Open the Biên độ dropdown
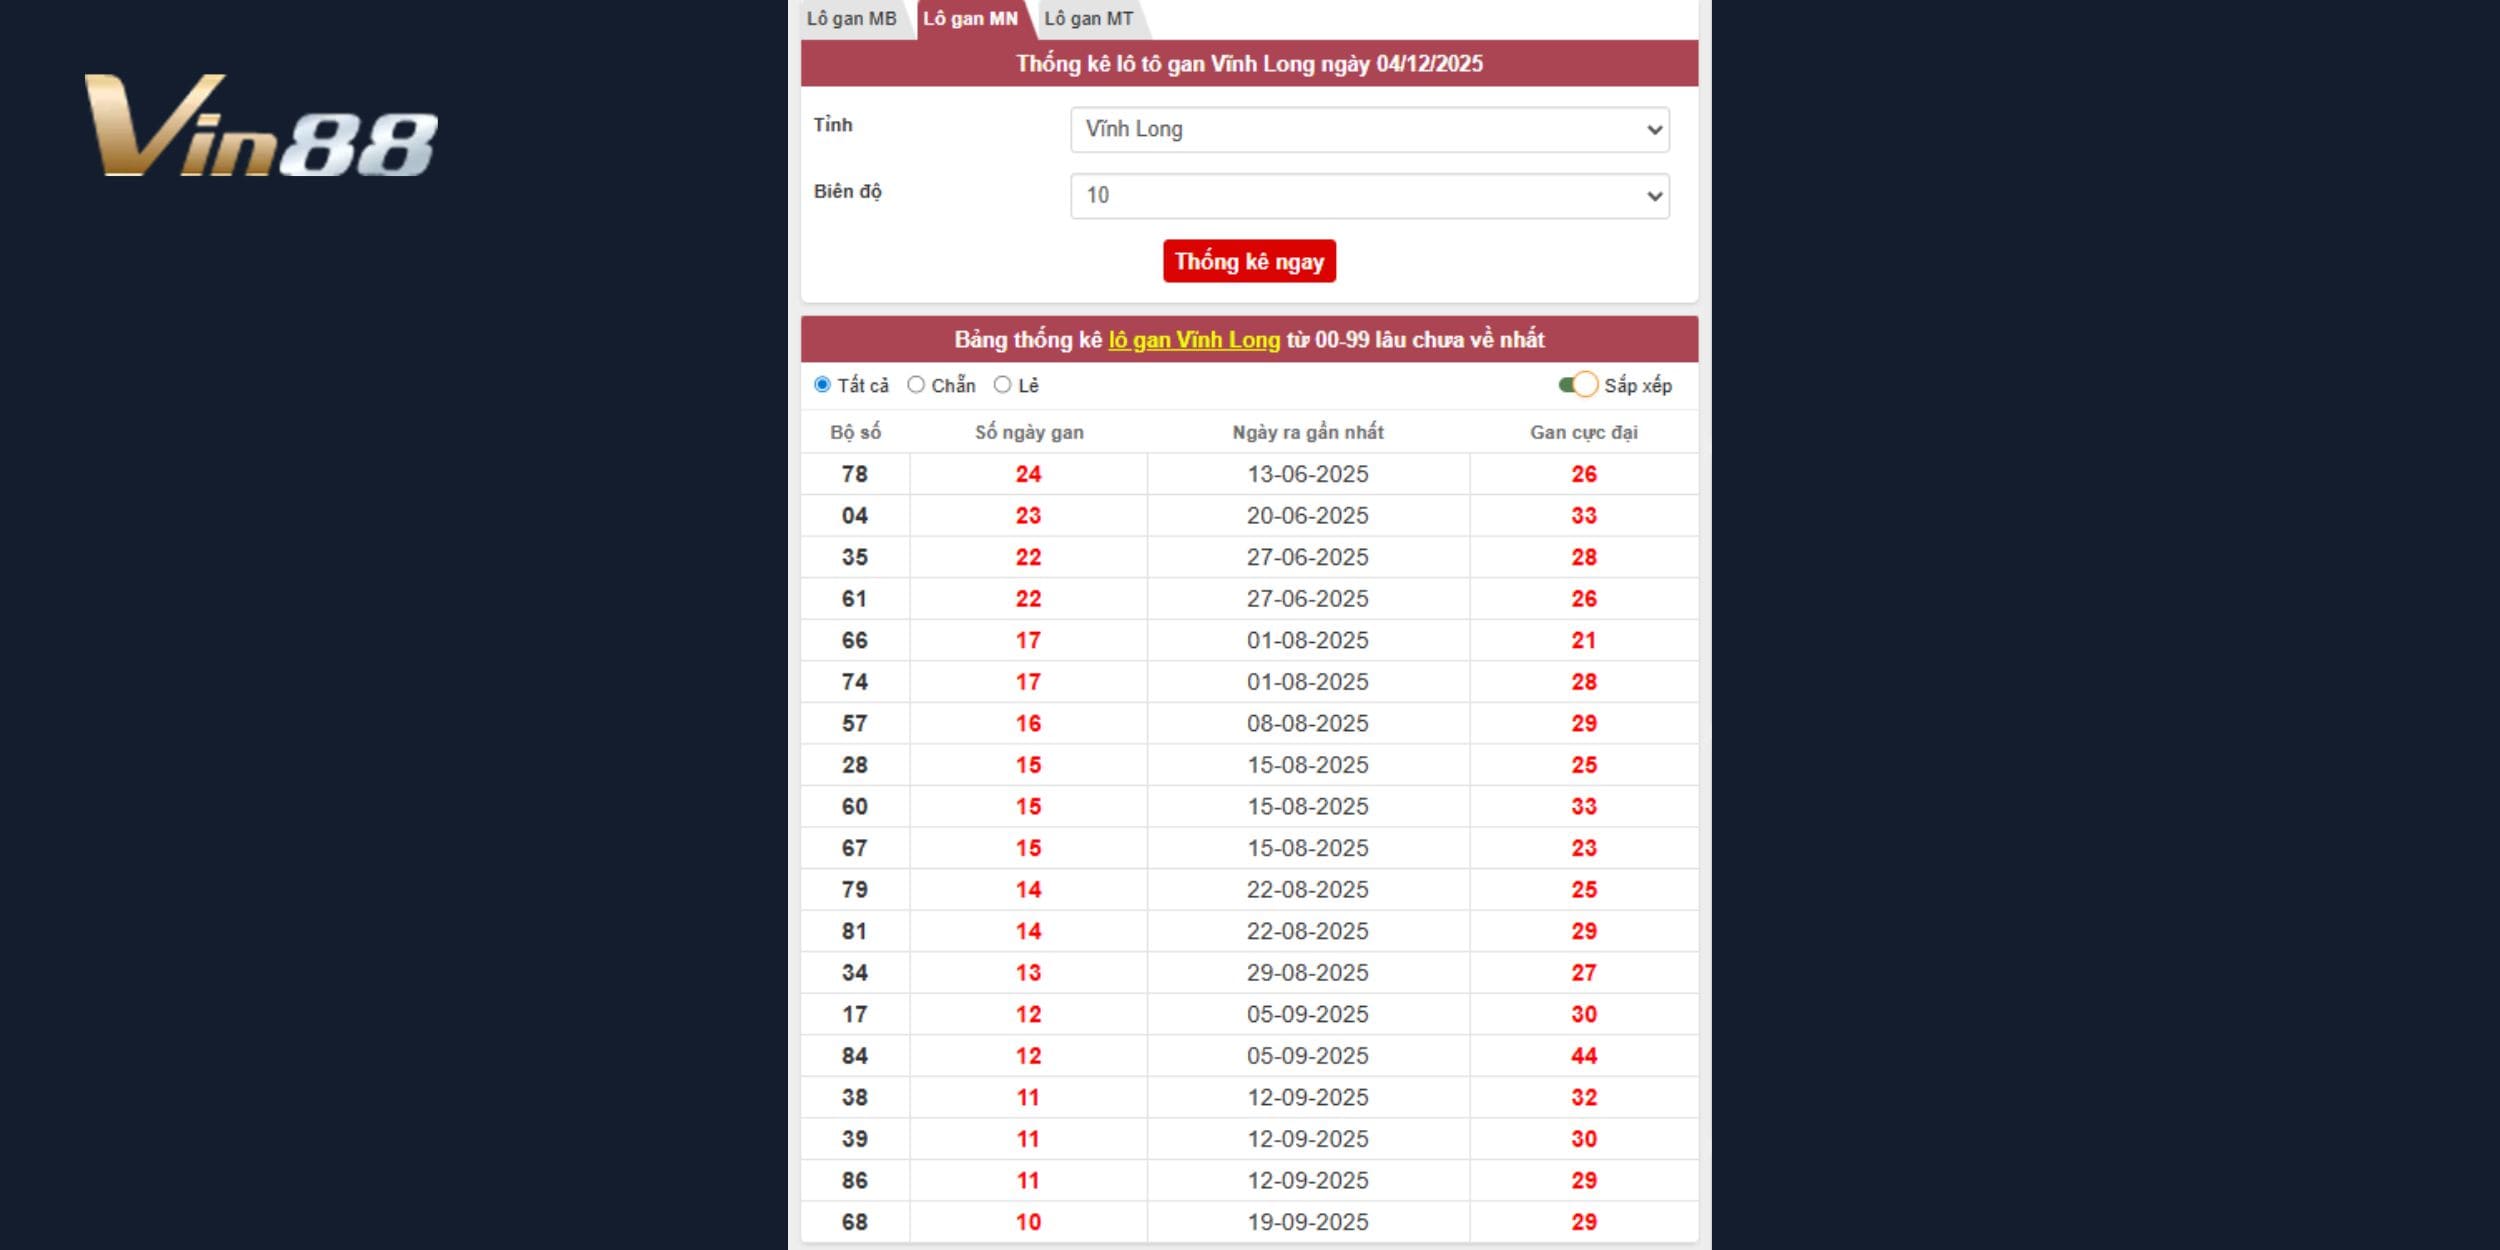Image resolution: width=2500 pixels, height=1250 pixels. click(1368, 196)
